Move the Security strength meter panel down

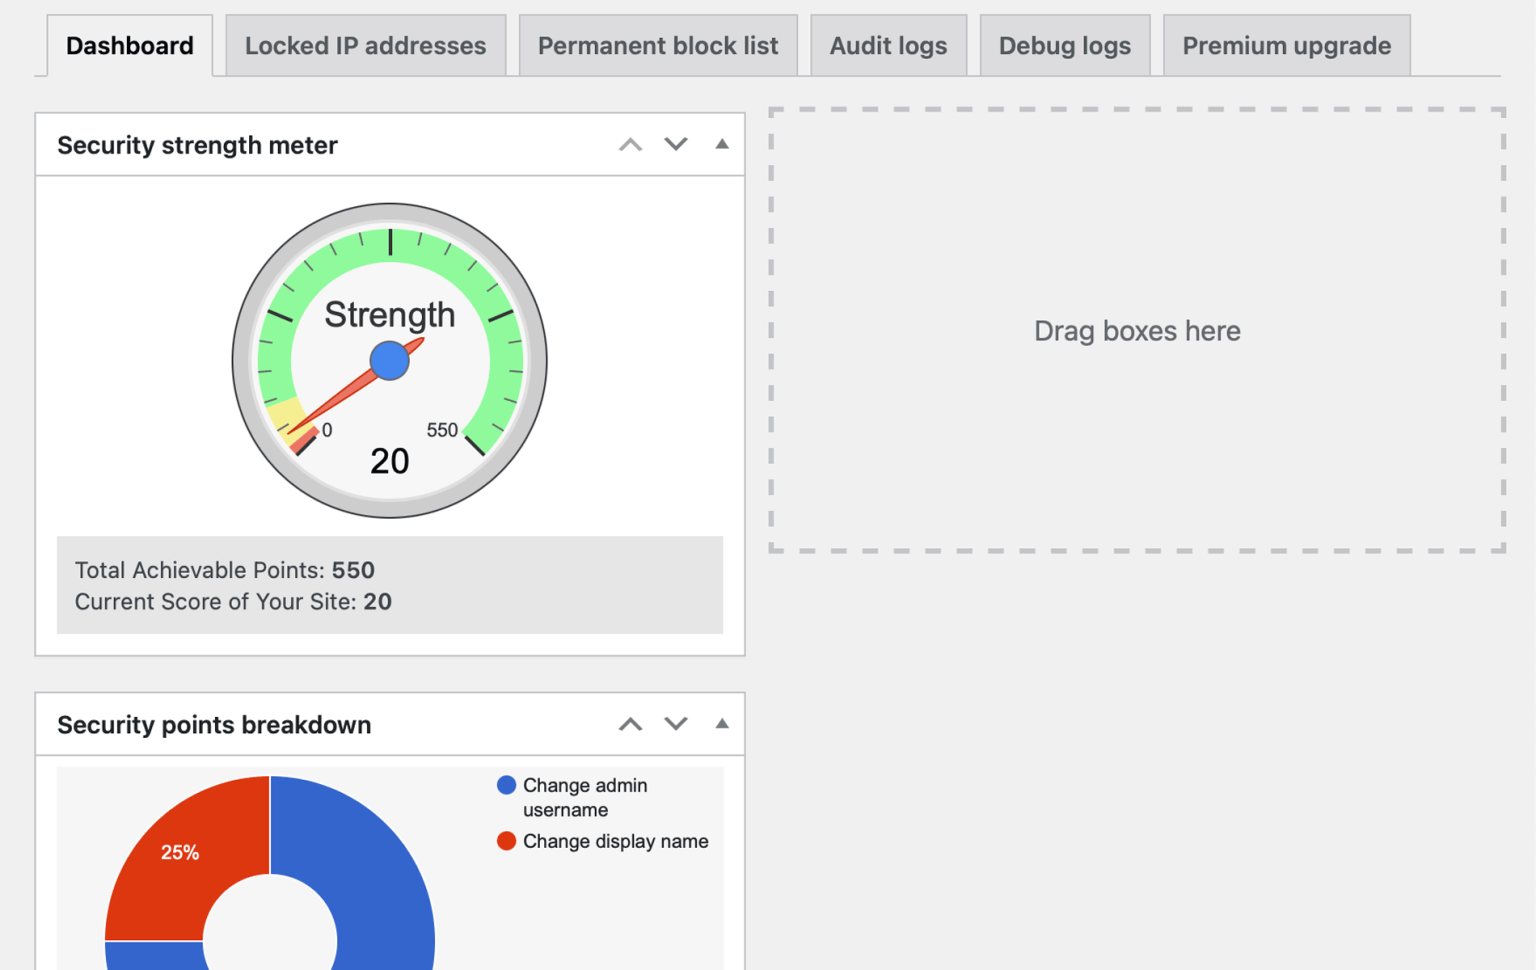pyautogui.click(x=675, y=144)
